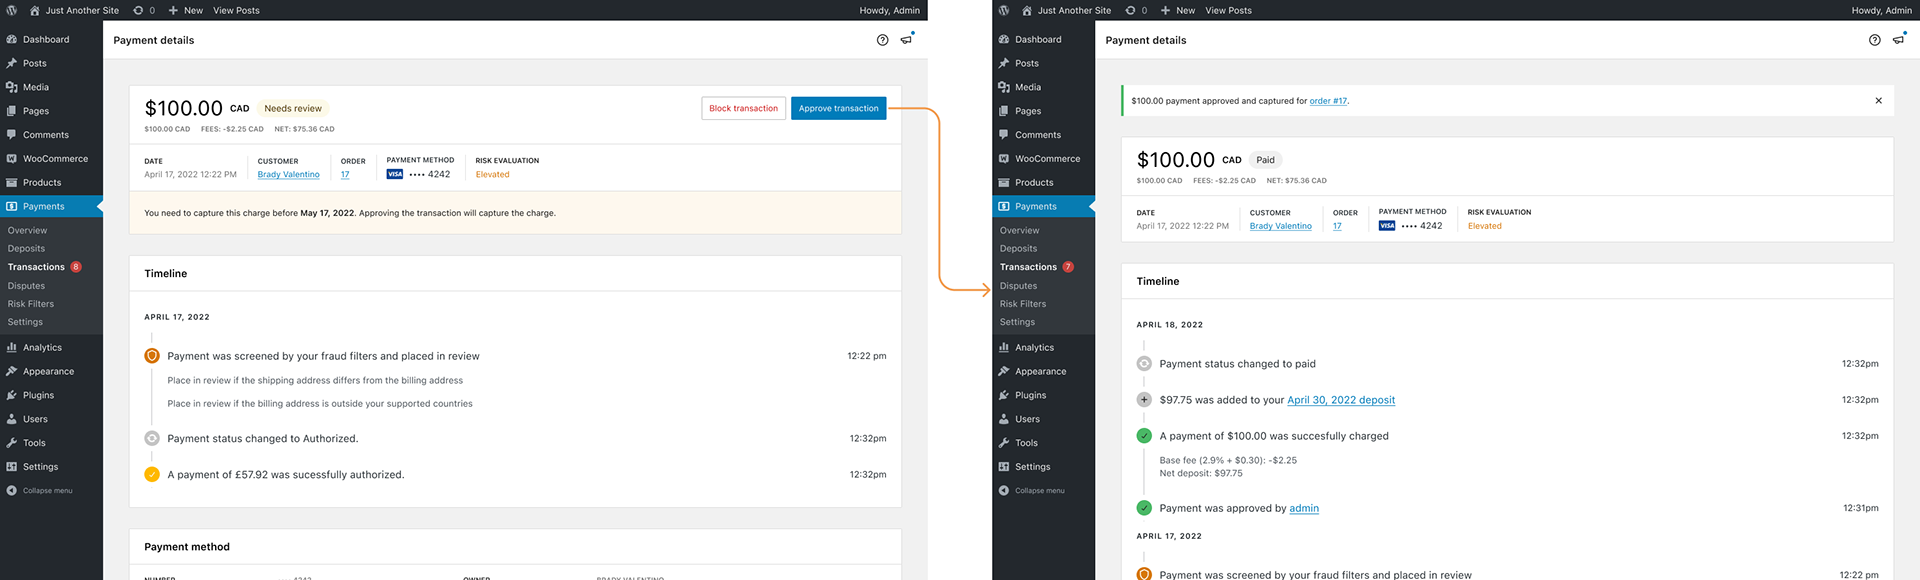1920x580 pixels.
Task: Open Appearance in left sidebar
Action: click(51, 371)
